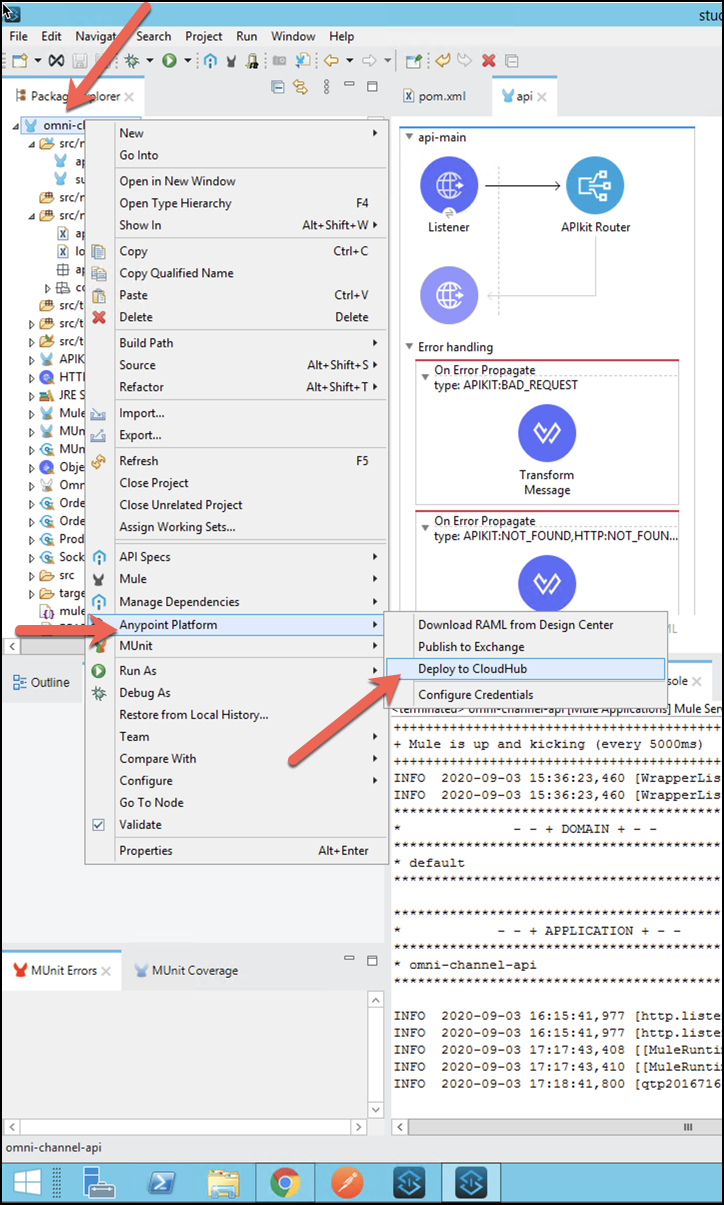Select the BAD_REQUEST Transform Message node
The image size is (724, 1205).
pyautogui.click(x=547, y=433)
